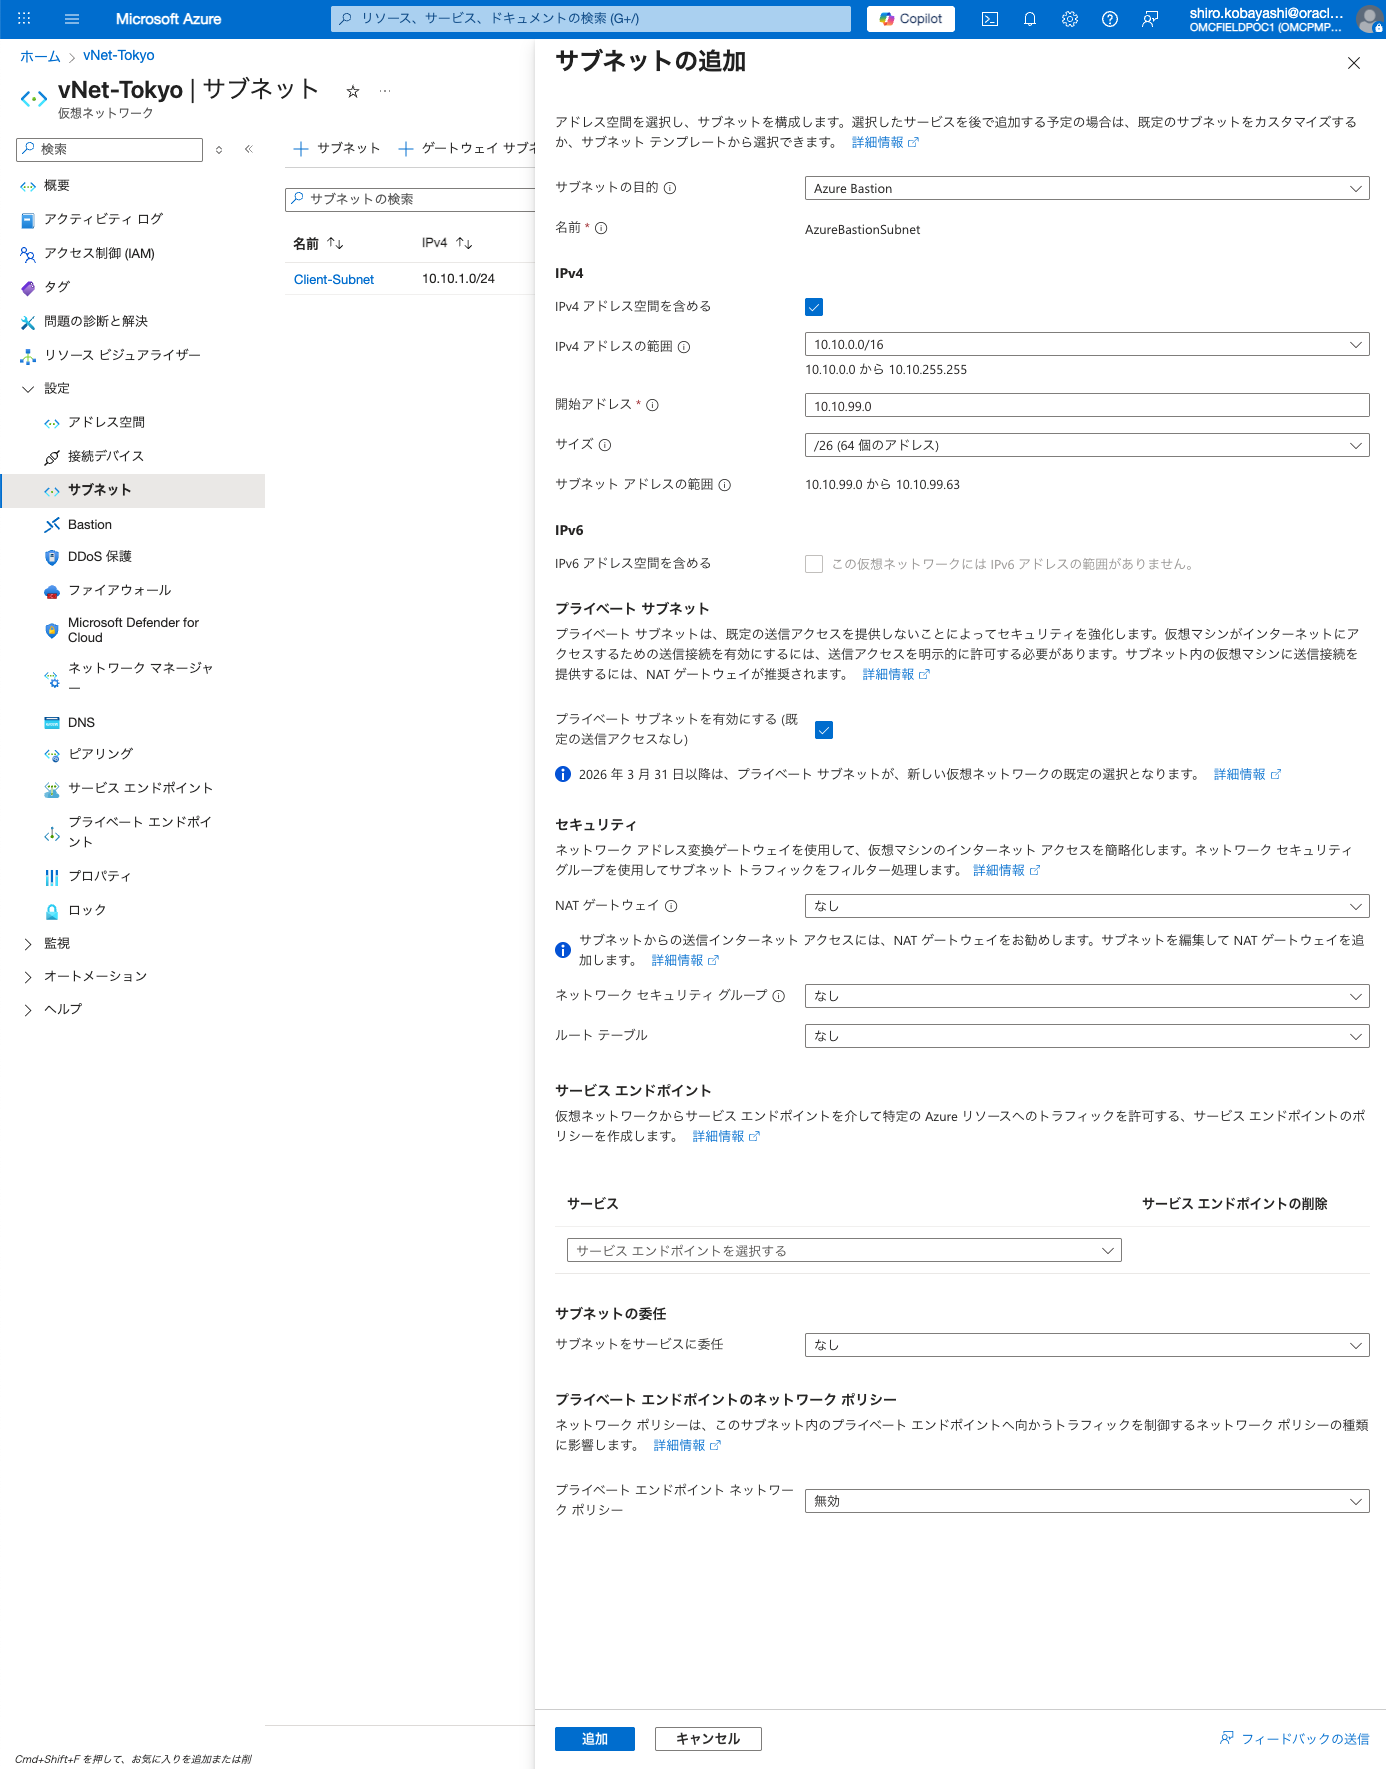Click the info icon beside IPv4 アドレスの範囲
1386x1769 pixels.
pyautogui.click(x=684, y=347)
